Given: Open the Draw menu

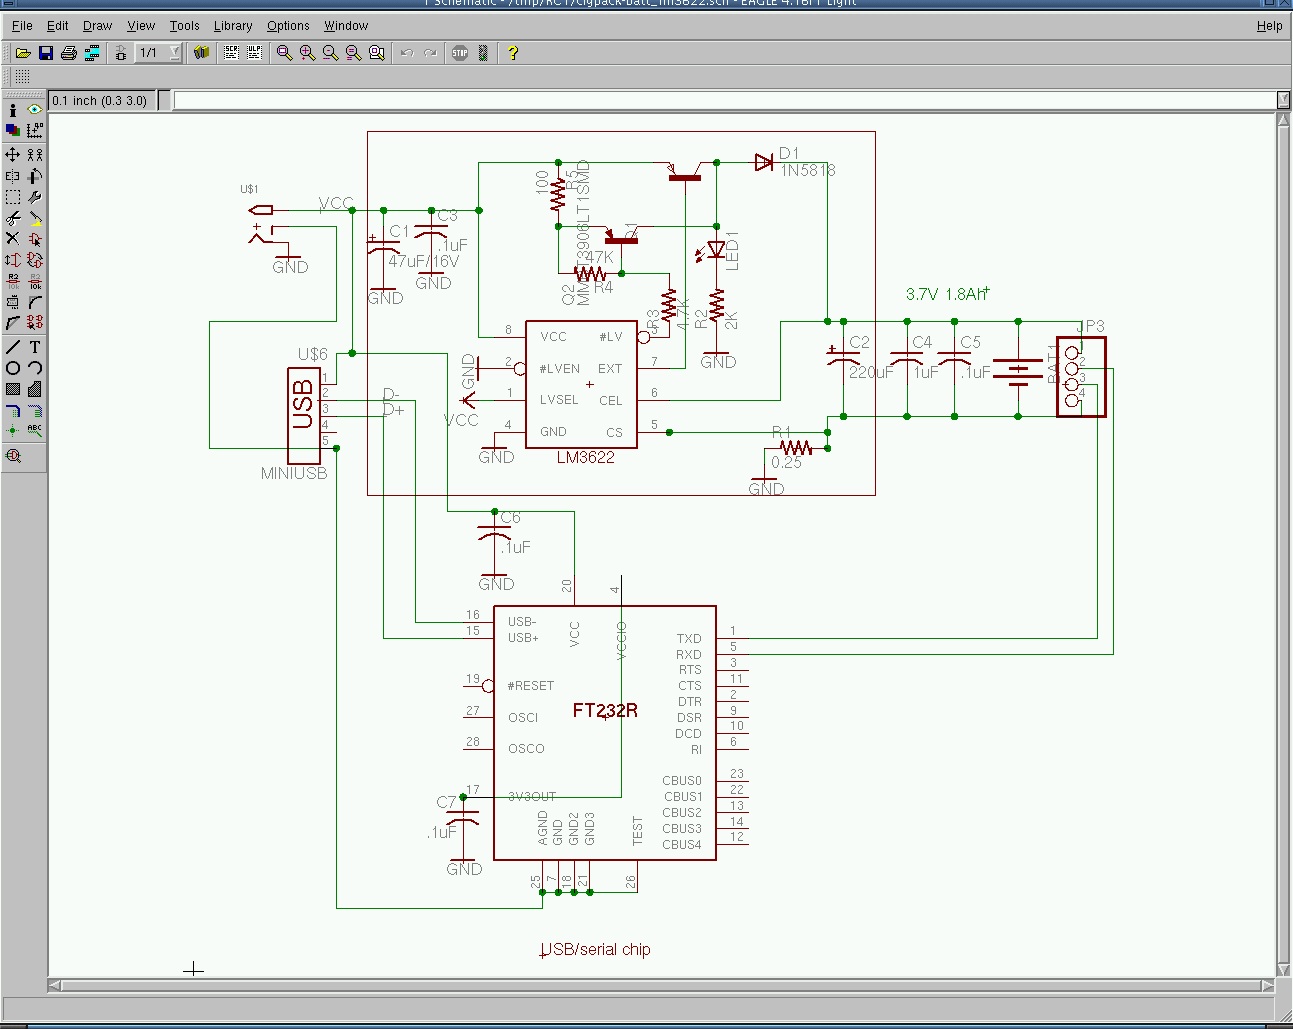Looking at the screenshot, I should tap(97, 26).
